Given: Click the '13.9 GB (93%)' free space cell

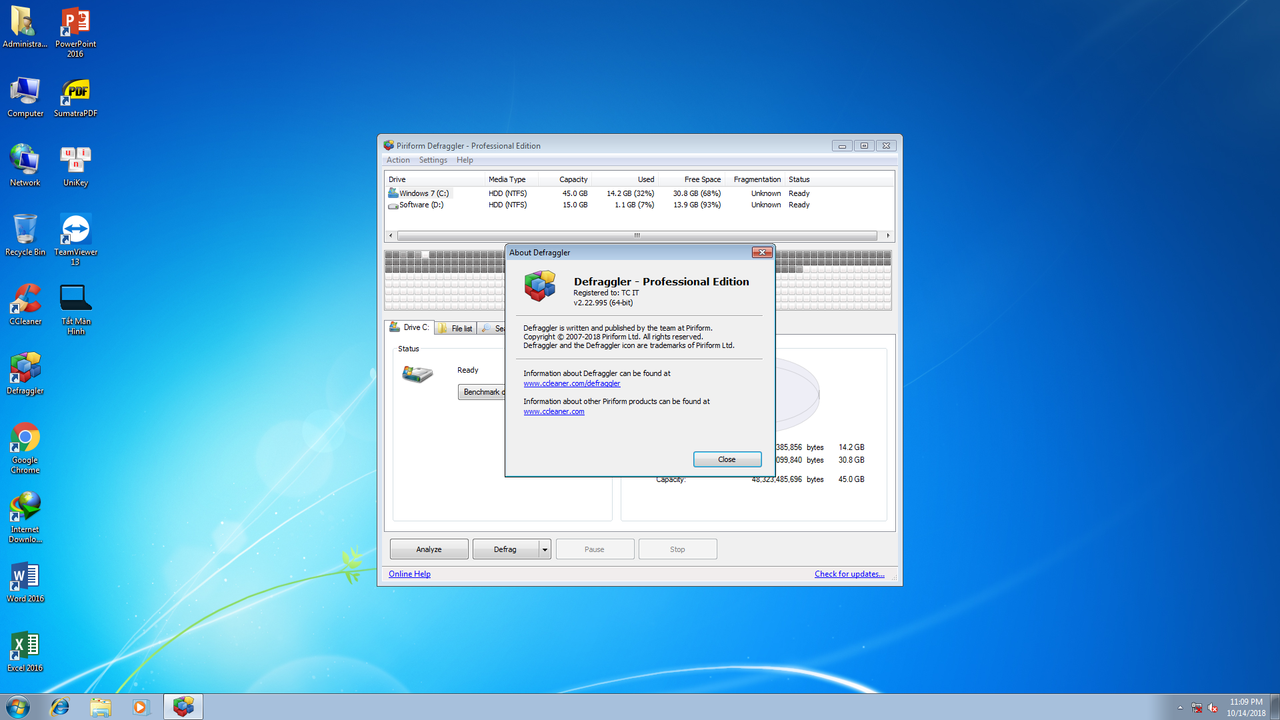Looking at the screenshot, I should click(697, 205).
